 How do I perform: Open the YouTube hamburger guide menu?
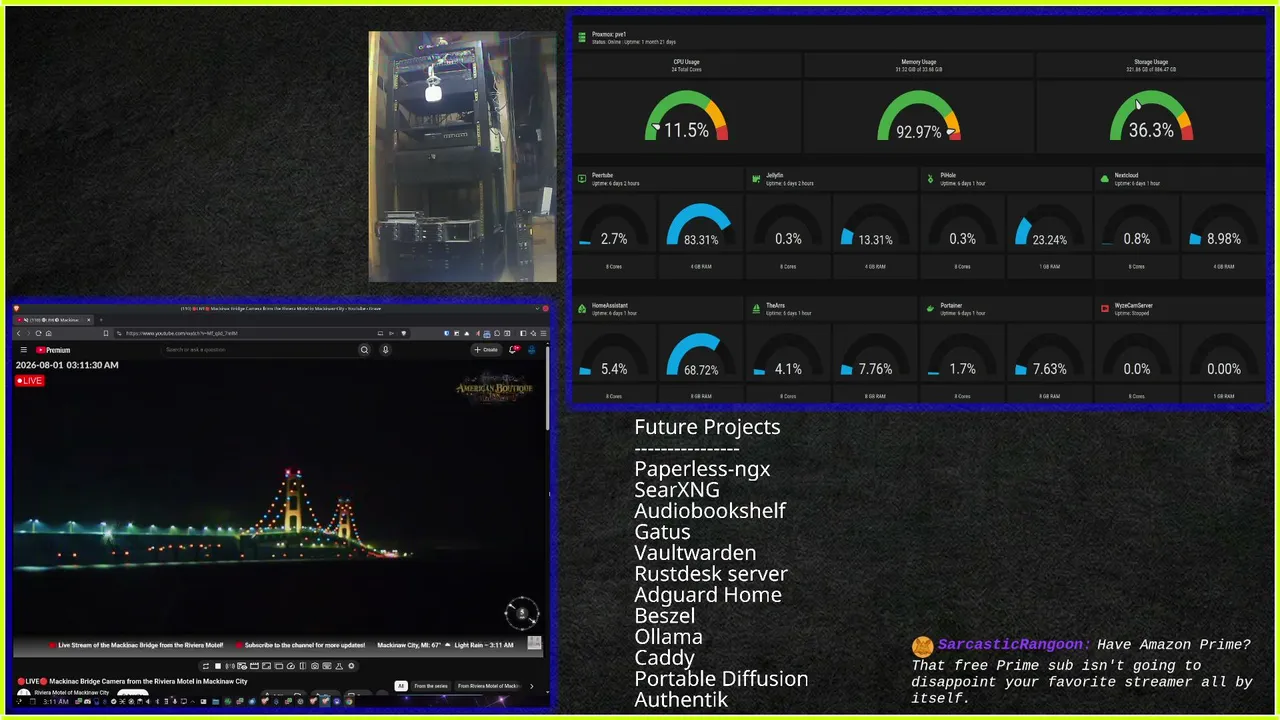(x=23, y=350)
